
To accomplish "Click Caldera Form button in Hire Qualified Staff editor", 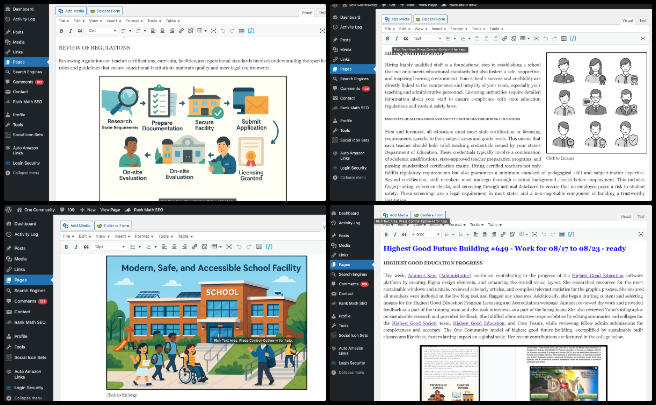I will point(430,19).
